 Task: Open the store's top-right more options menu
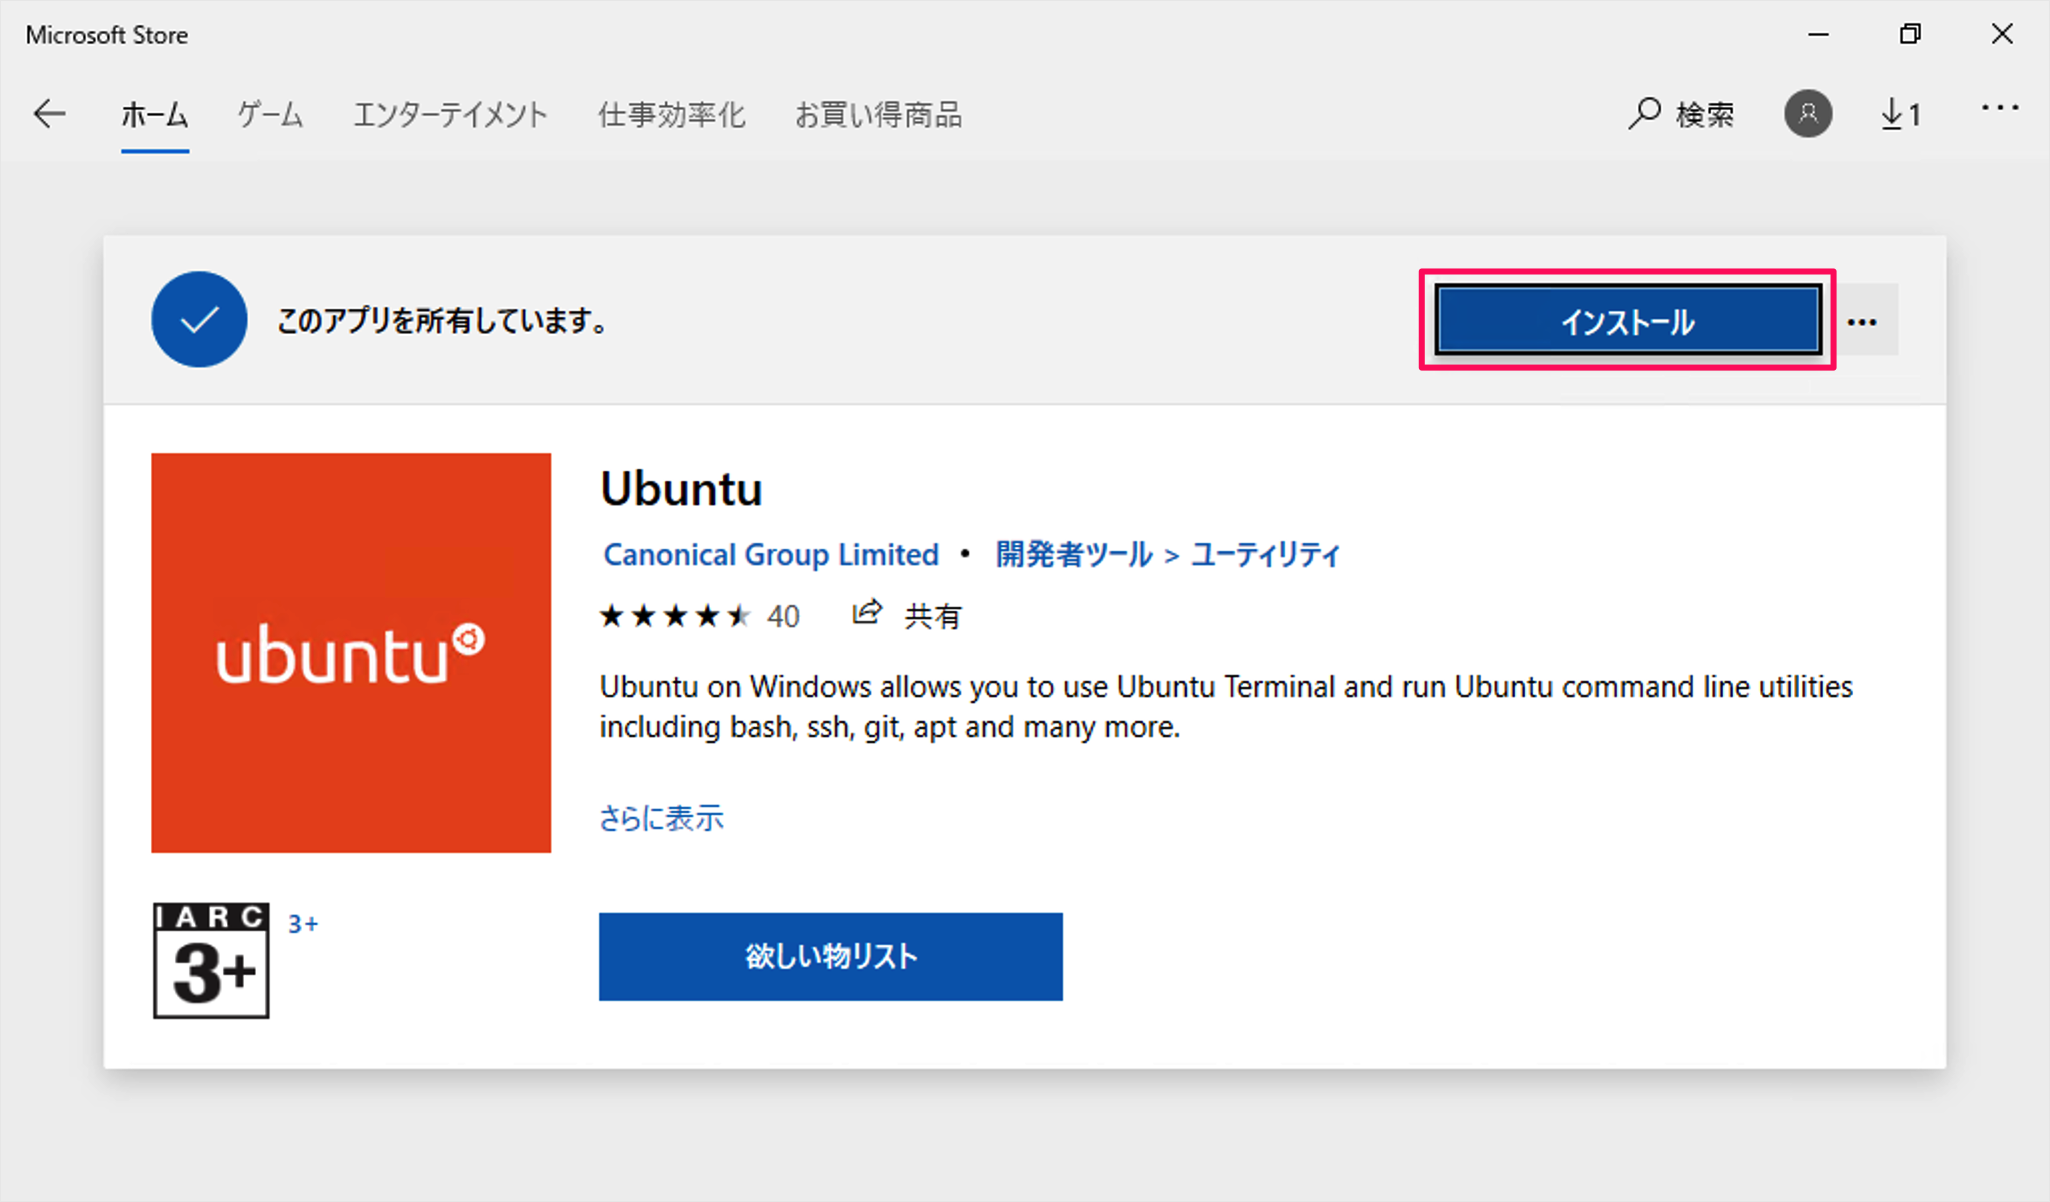pyautogui.click(x=2000, y=108)
